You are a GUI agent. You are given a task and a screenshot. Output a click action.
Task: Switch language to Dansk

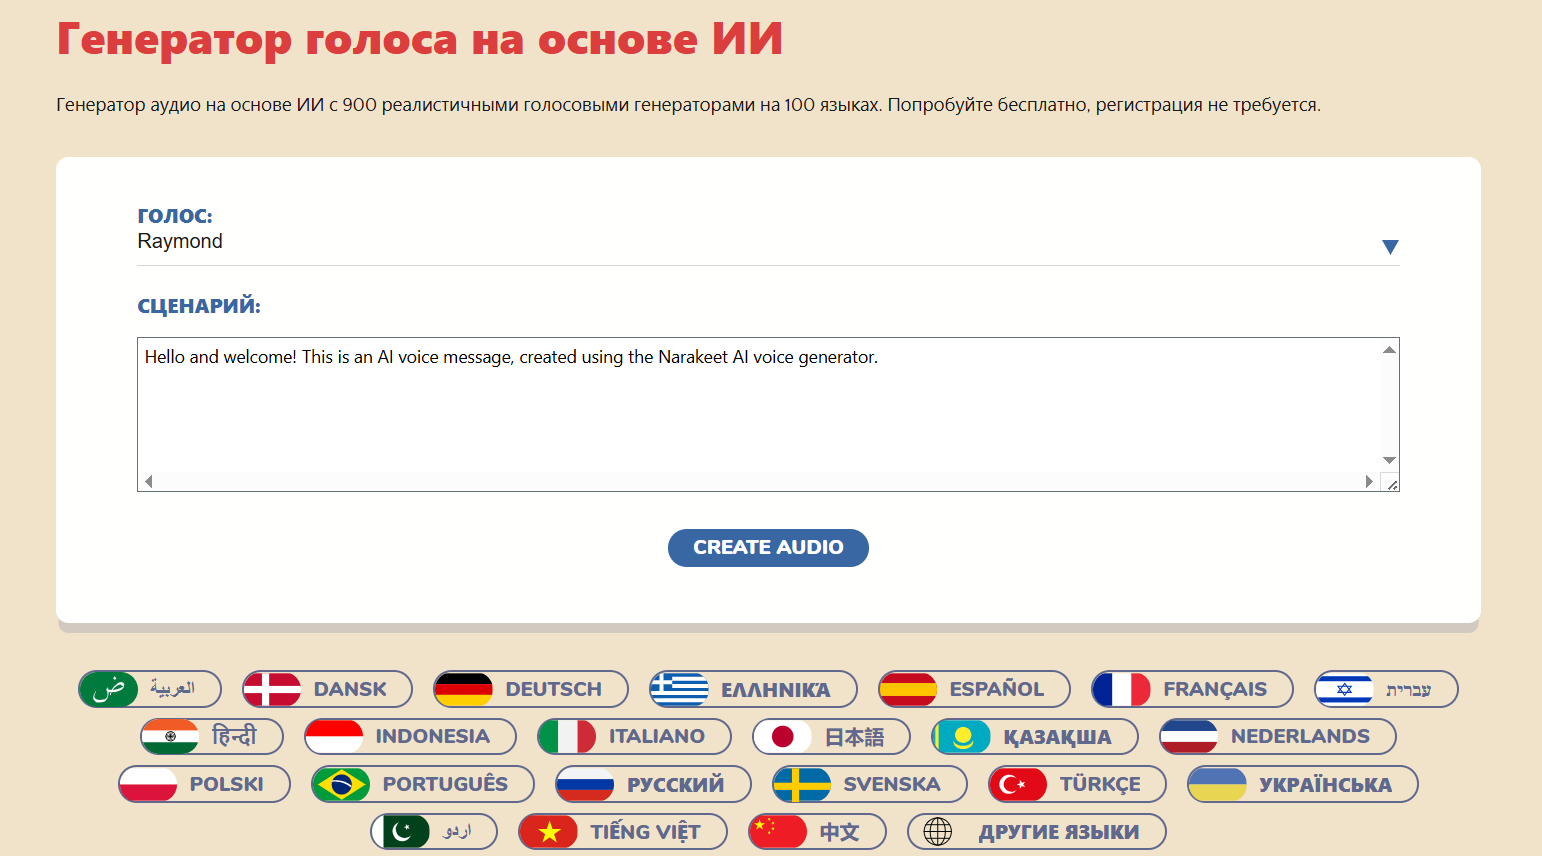pyautogui.click(x=327, y=689)
